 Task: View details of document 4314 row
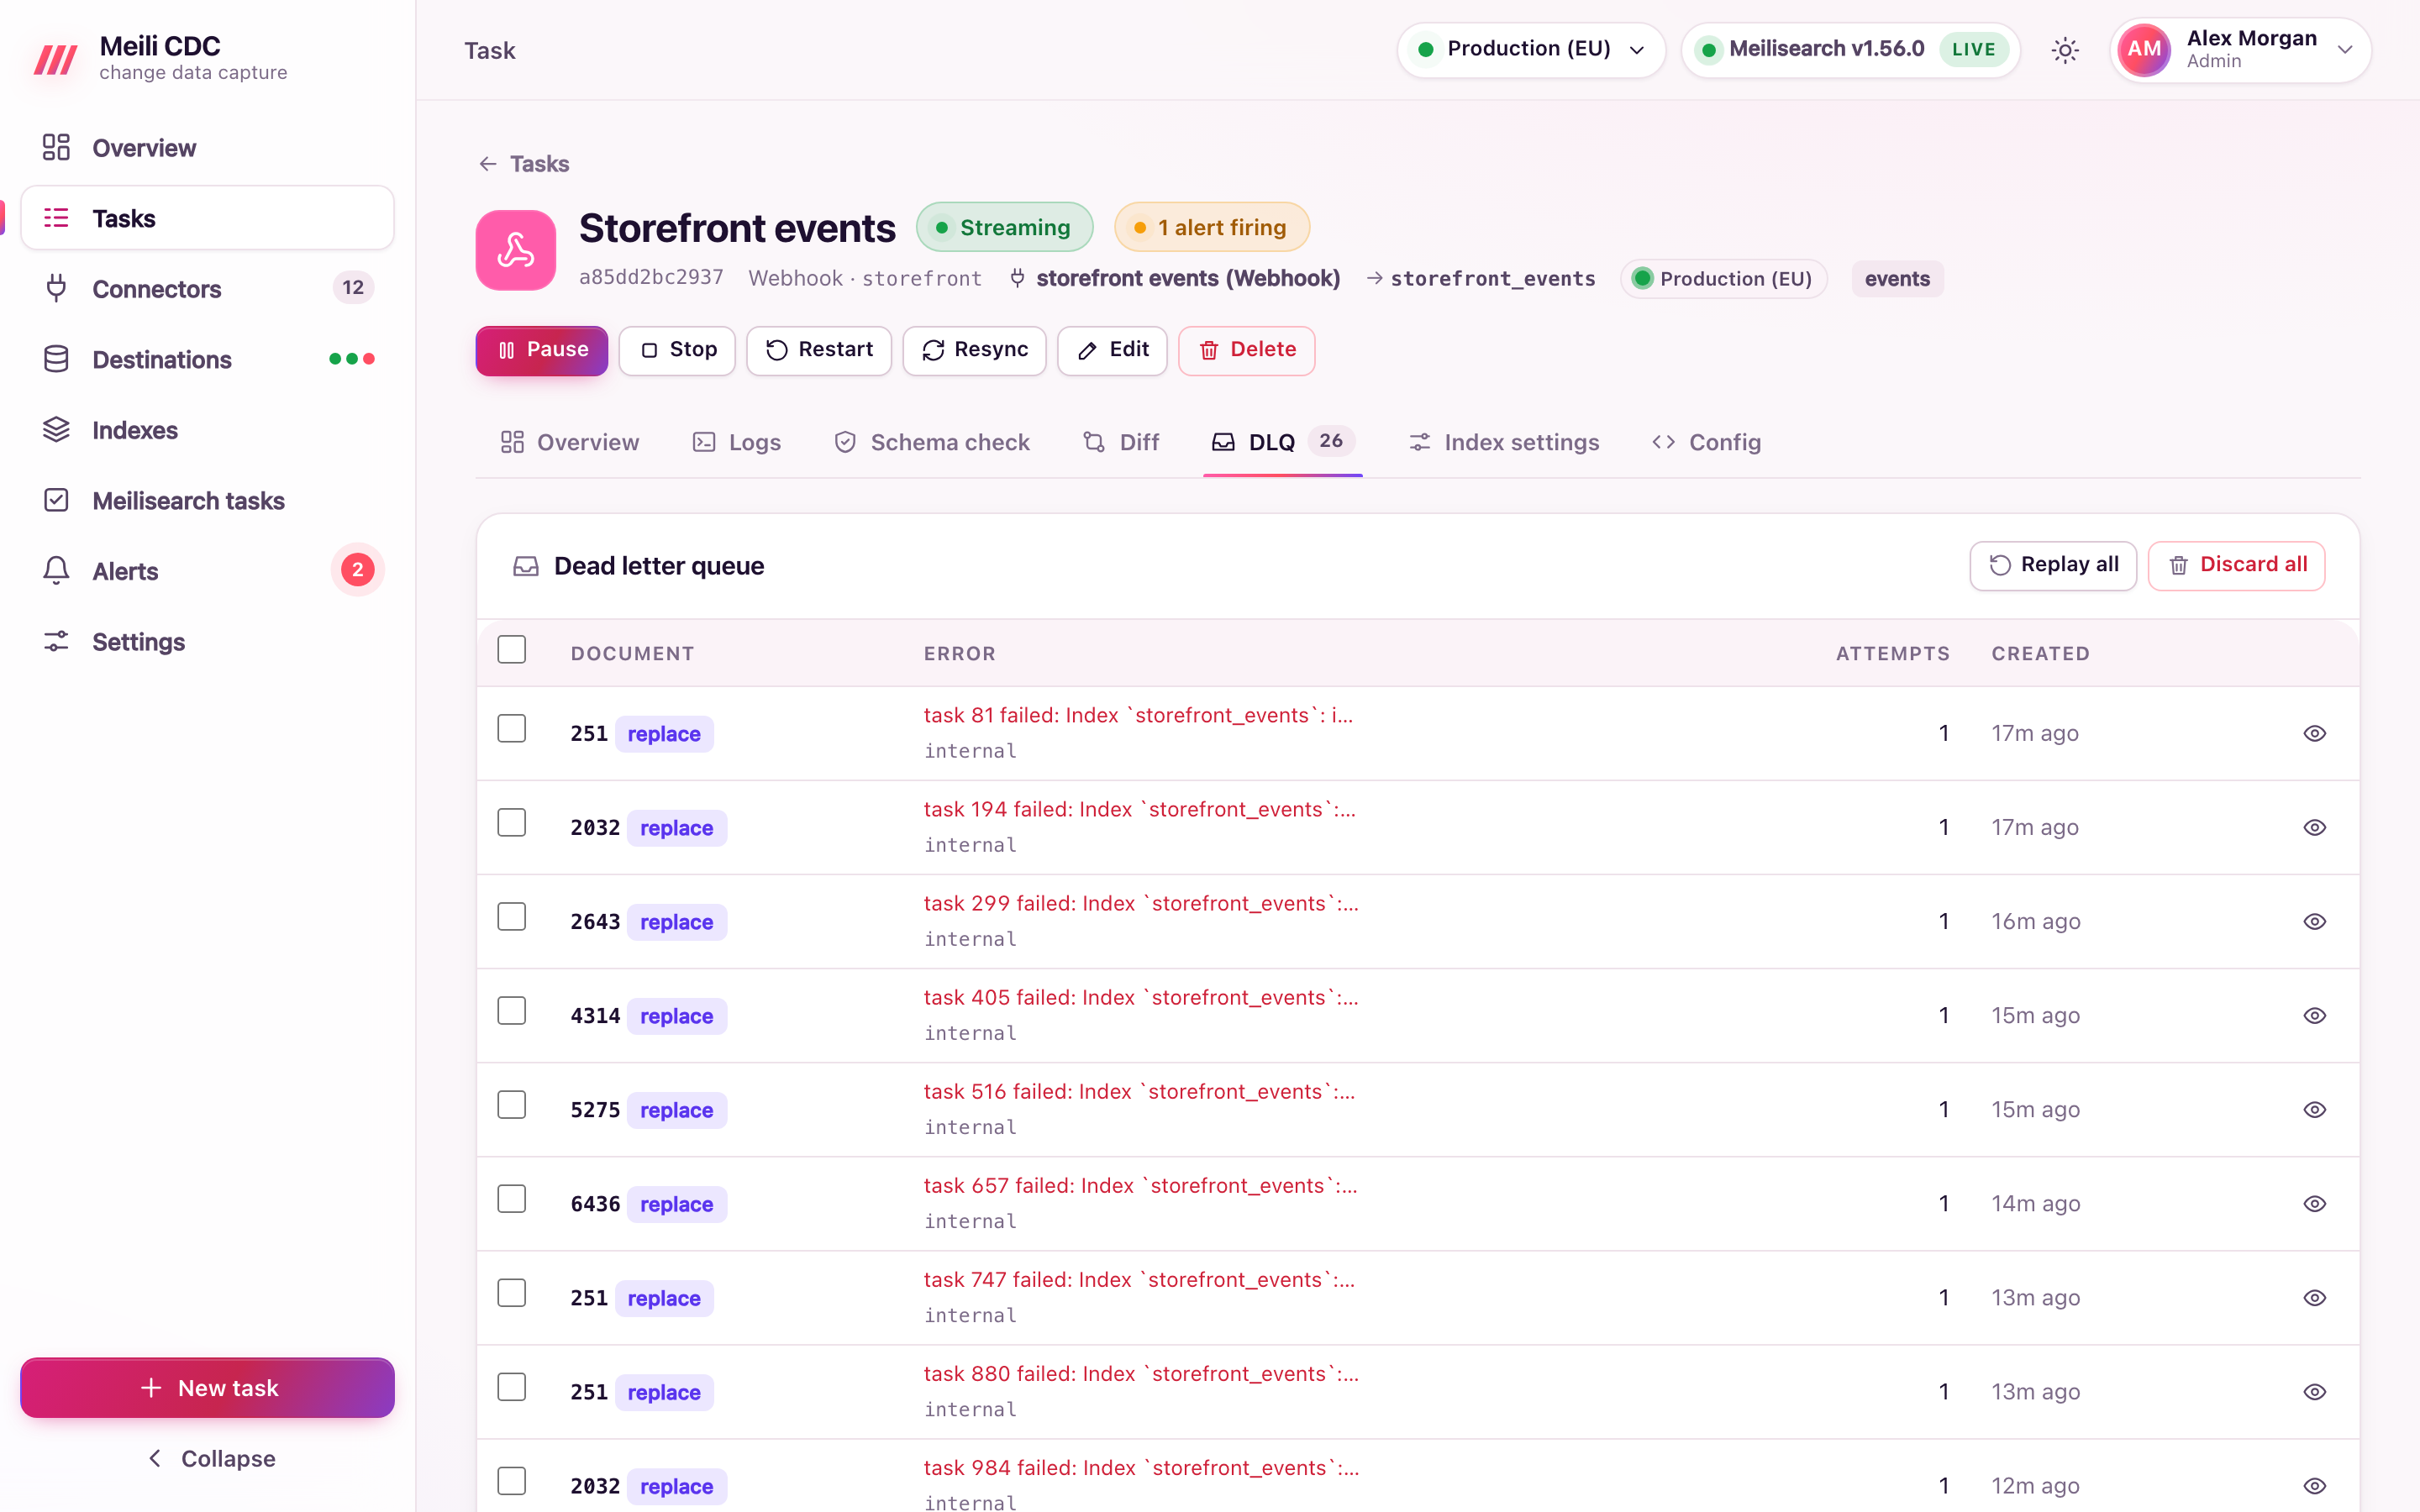click(2314, 1015)
